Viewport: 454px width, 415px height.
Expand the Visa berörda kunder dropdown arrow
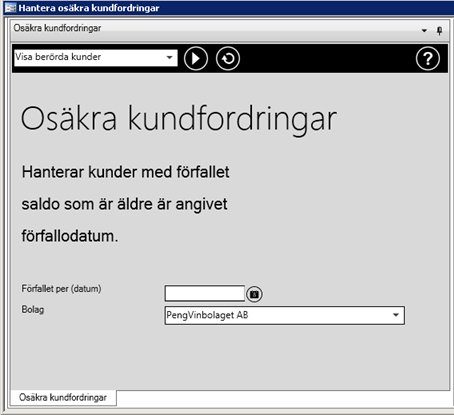169,57
